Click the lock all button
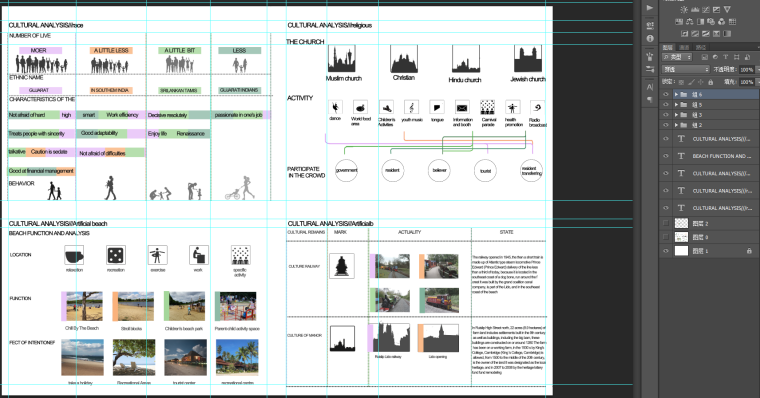The image size is (760, 398). 711,82
